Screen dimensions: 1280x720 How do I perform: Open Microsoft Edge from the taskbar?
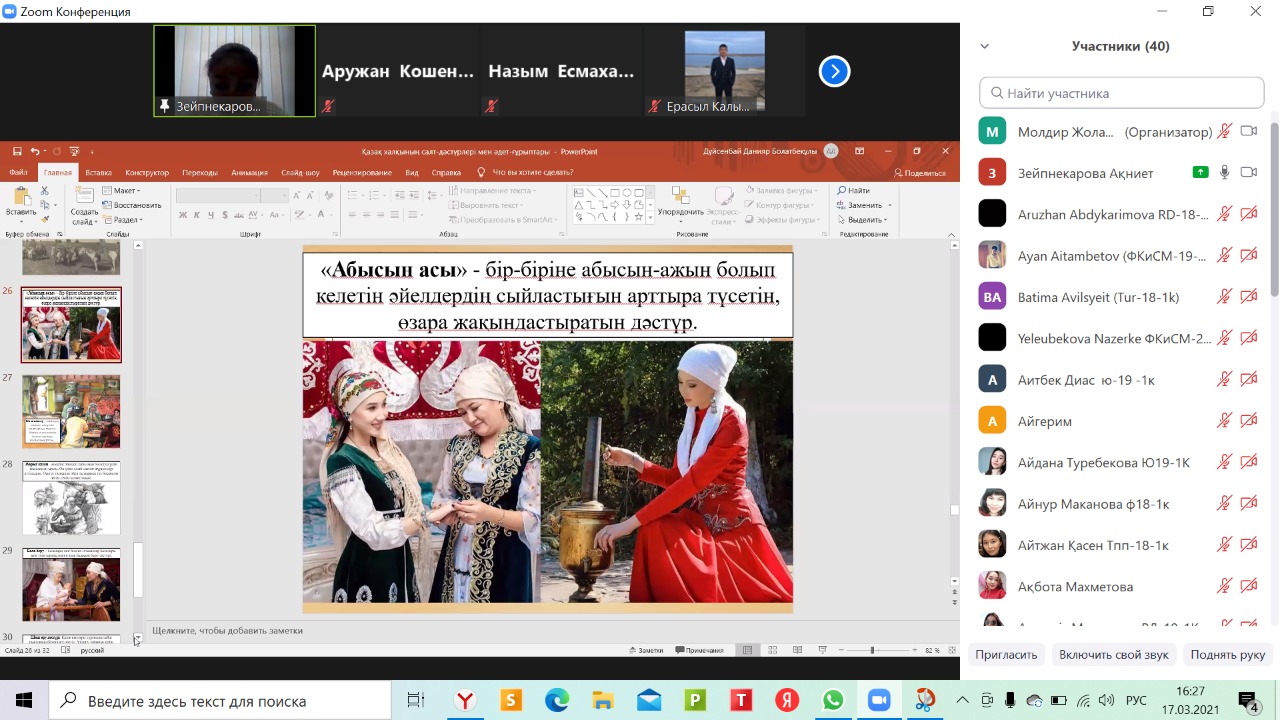pos(557,700)
